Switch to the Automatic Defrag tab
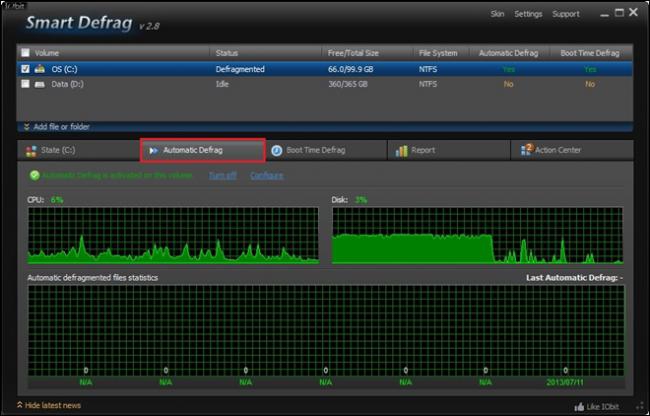This screenshot has height=416, width=650. 203,150
